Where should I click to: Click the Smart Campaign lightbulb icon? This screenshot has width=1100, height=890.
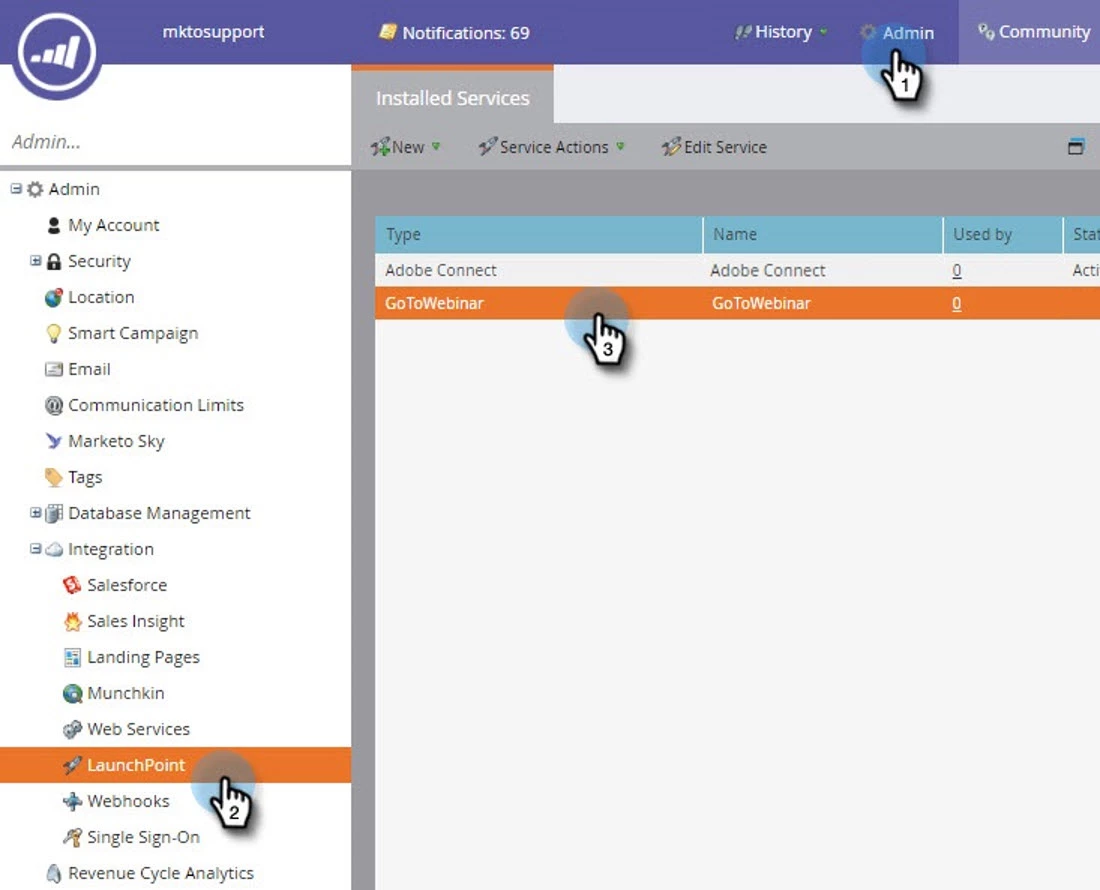click(x=54, y=333)
